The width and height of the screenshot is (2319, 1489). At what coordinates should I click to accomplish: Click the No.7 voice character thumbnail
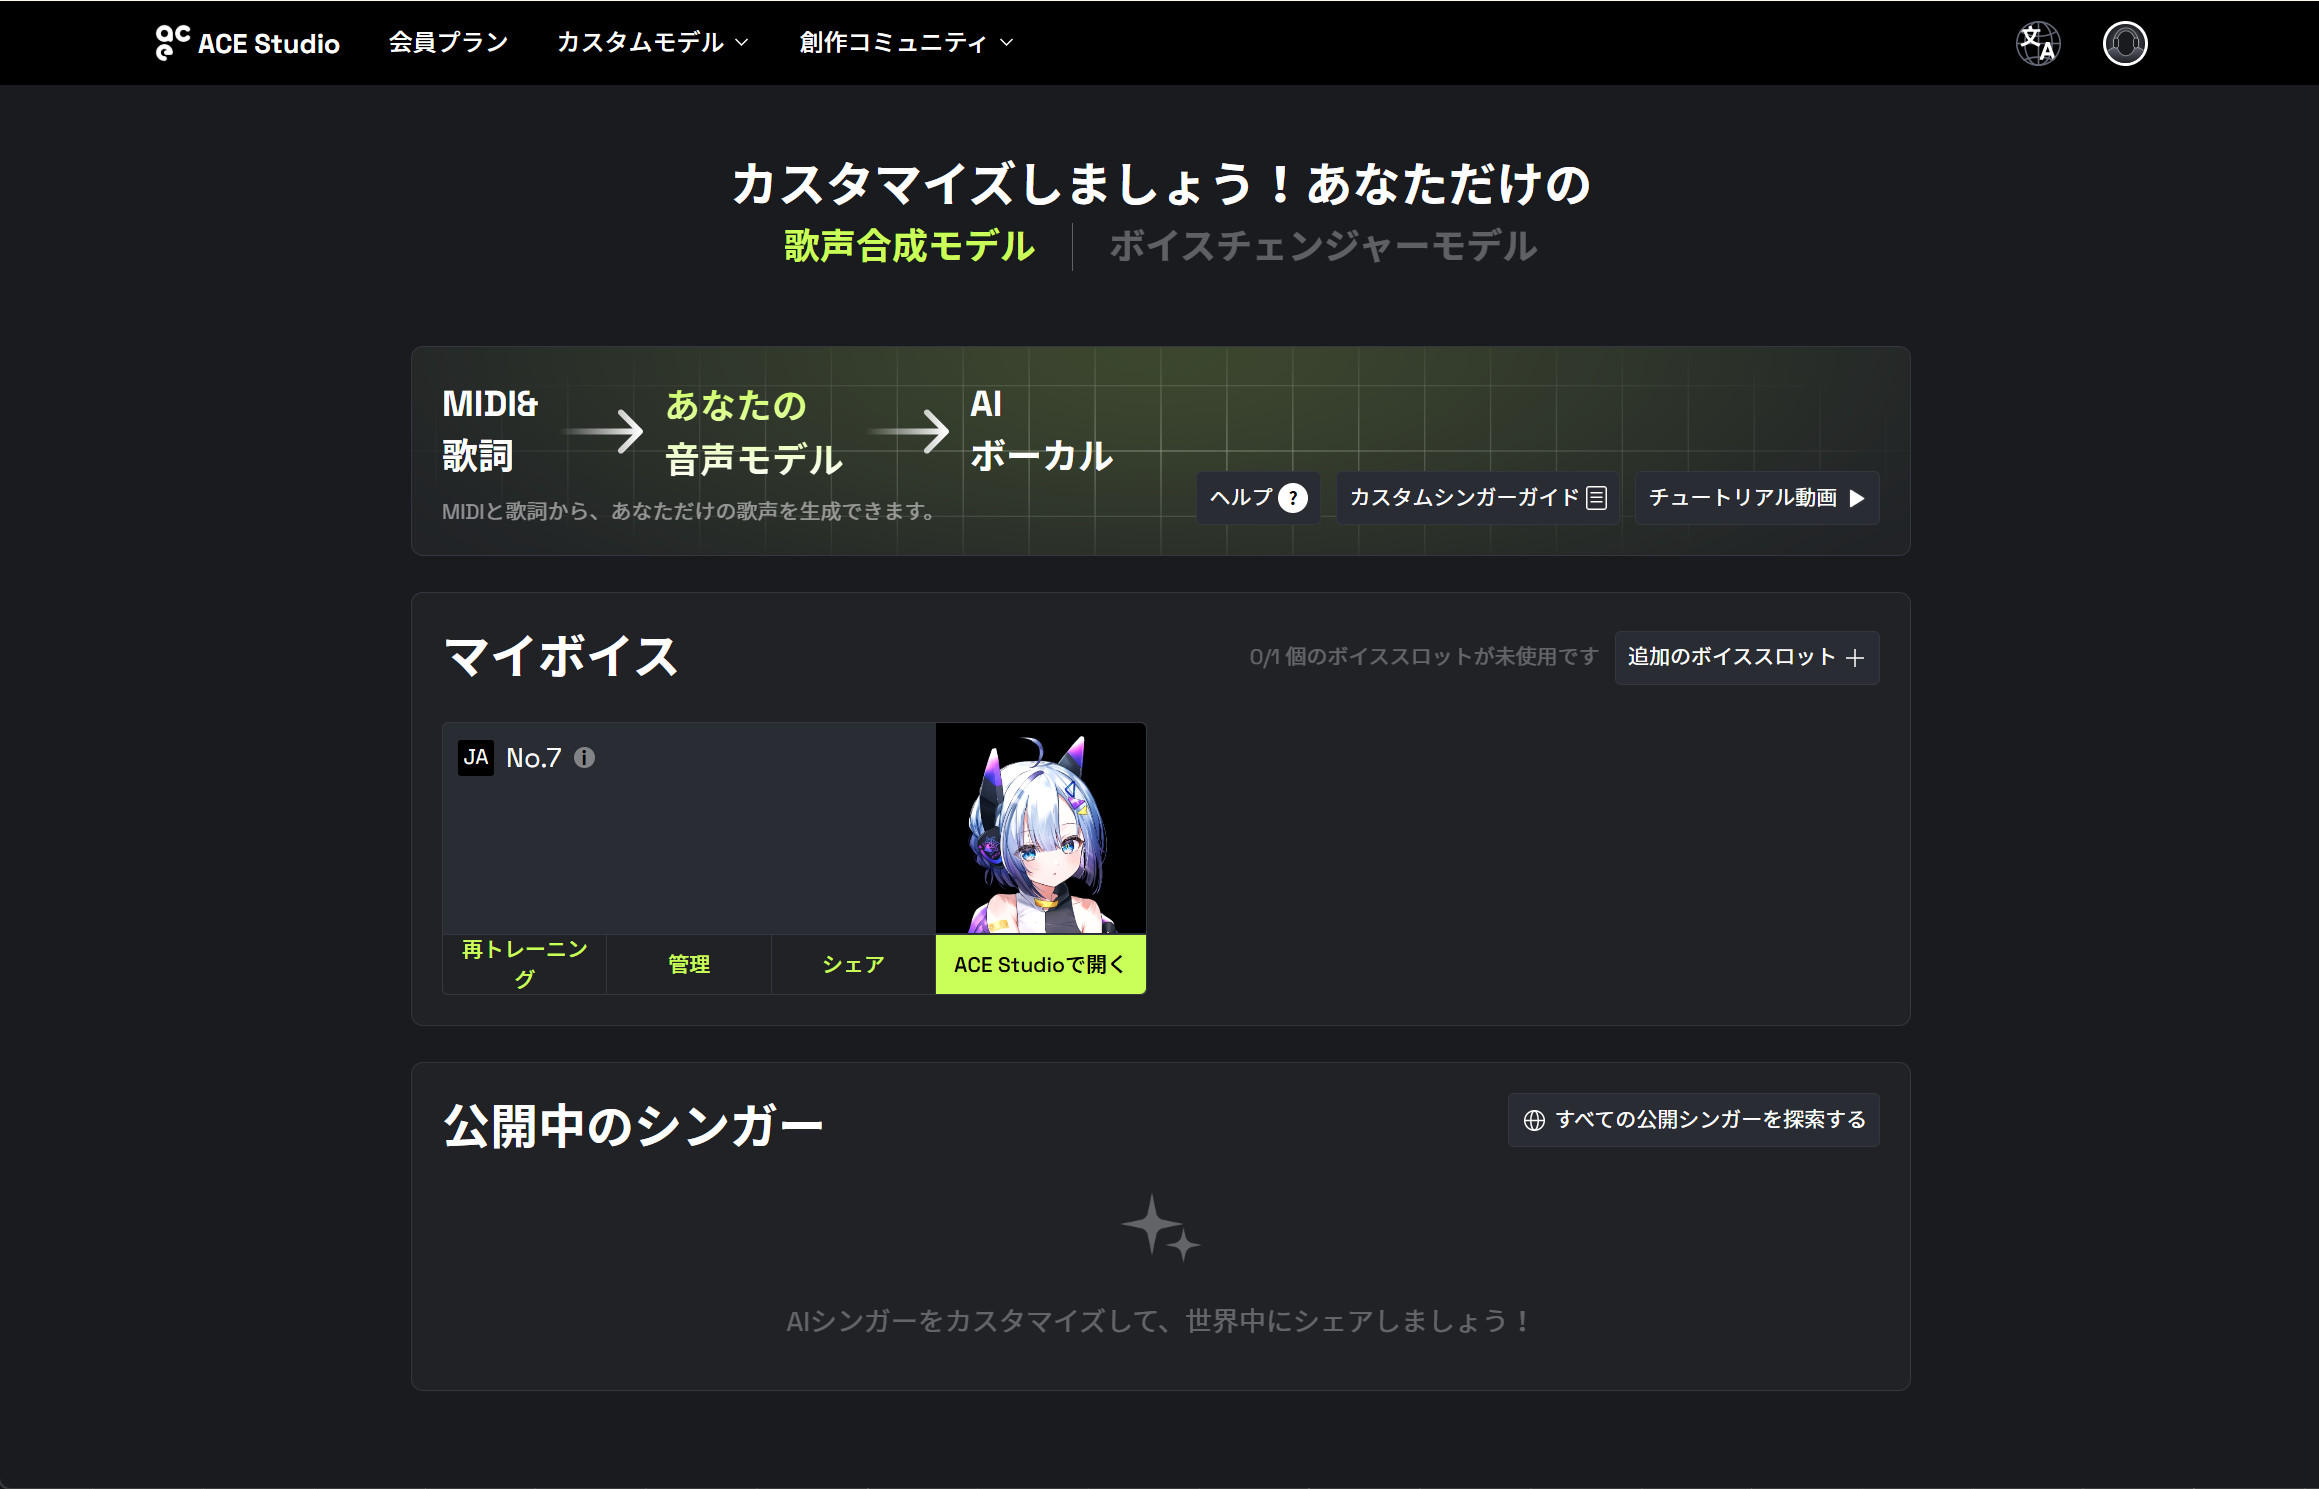point(1040,828)
